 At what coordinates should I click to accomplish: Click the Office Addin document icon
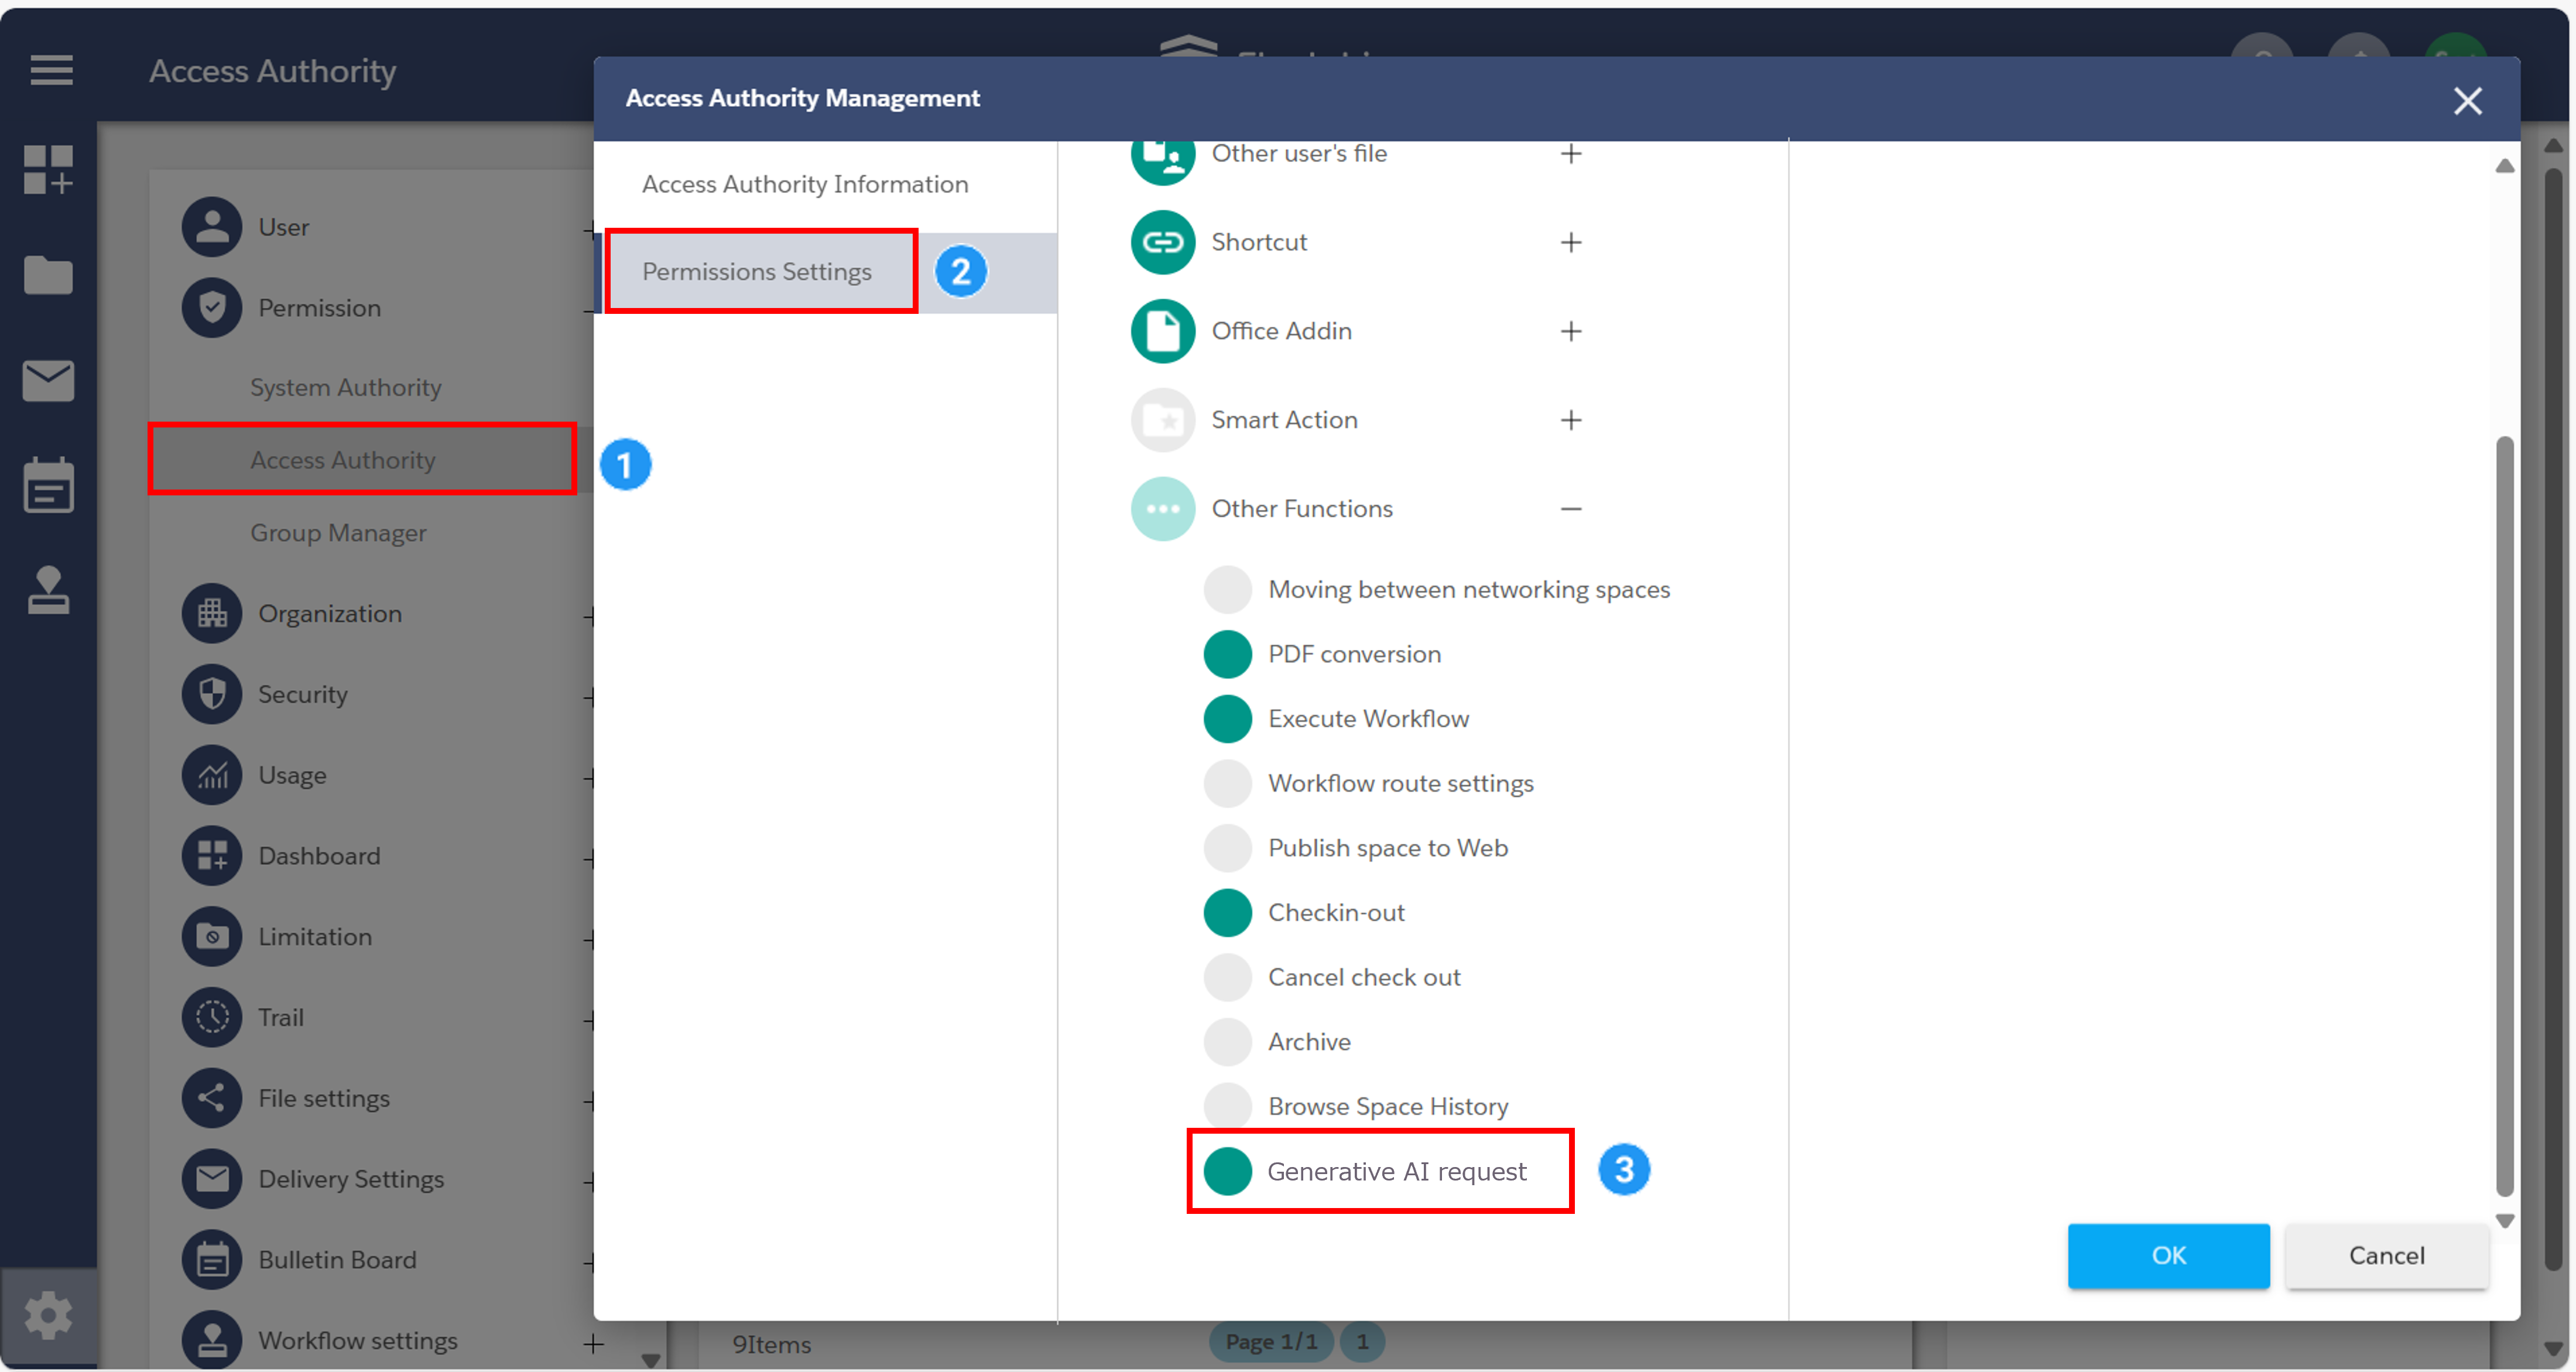[x=1163, y=331]
